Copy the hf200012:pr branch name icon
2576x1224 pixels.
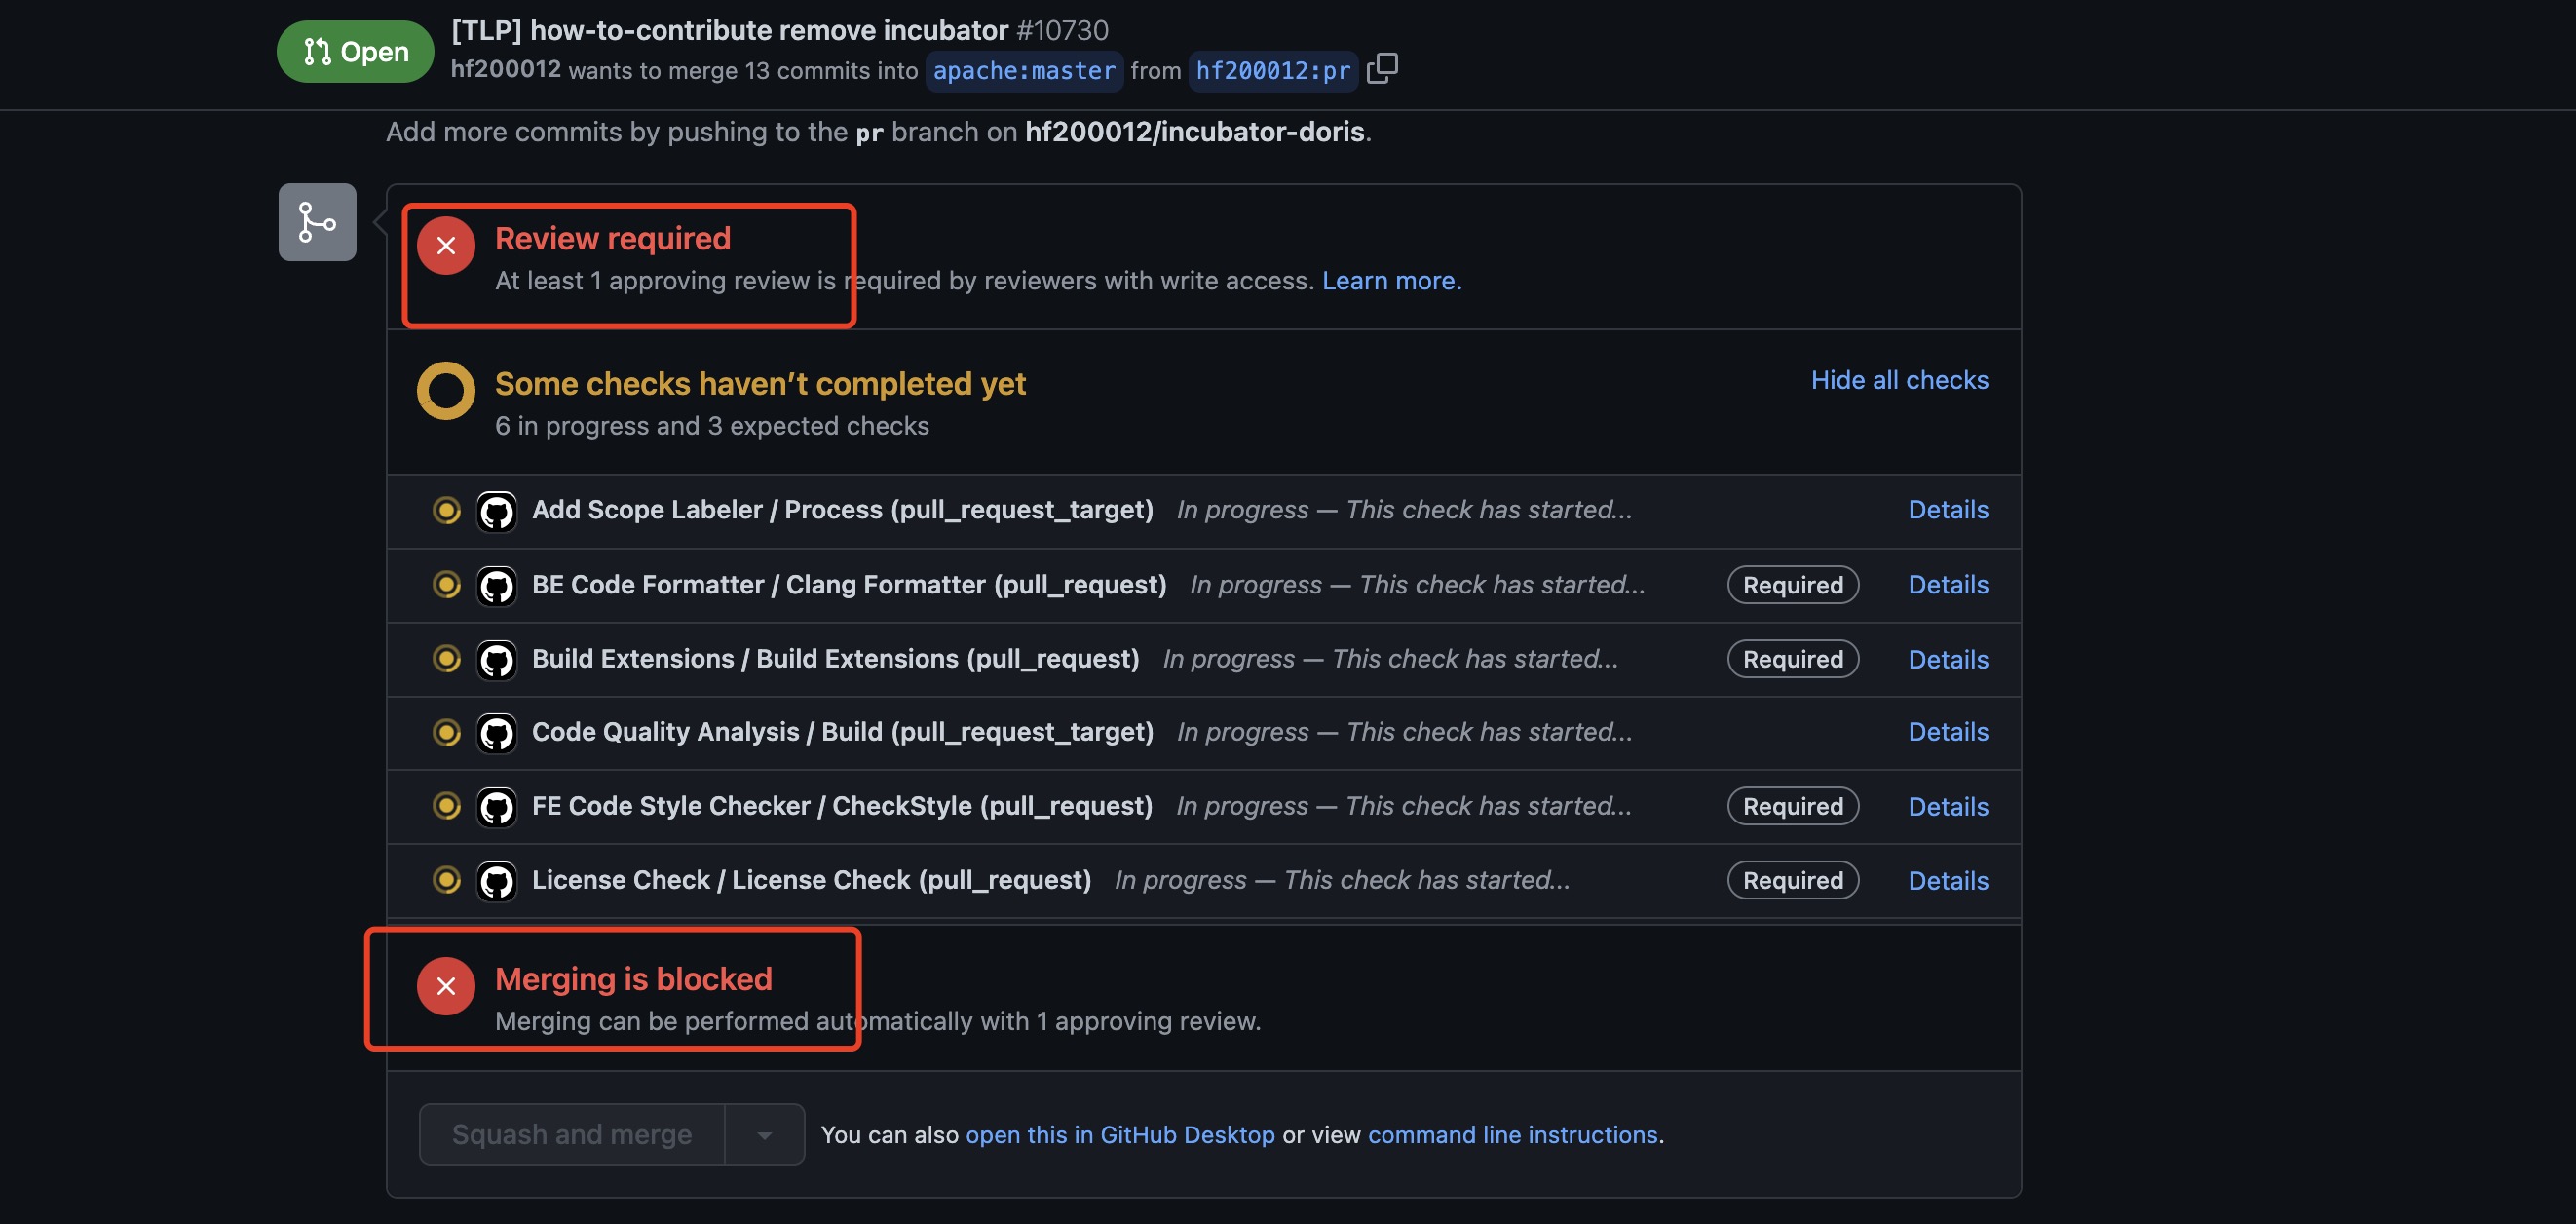[x=1381, y=69]
